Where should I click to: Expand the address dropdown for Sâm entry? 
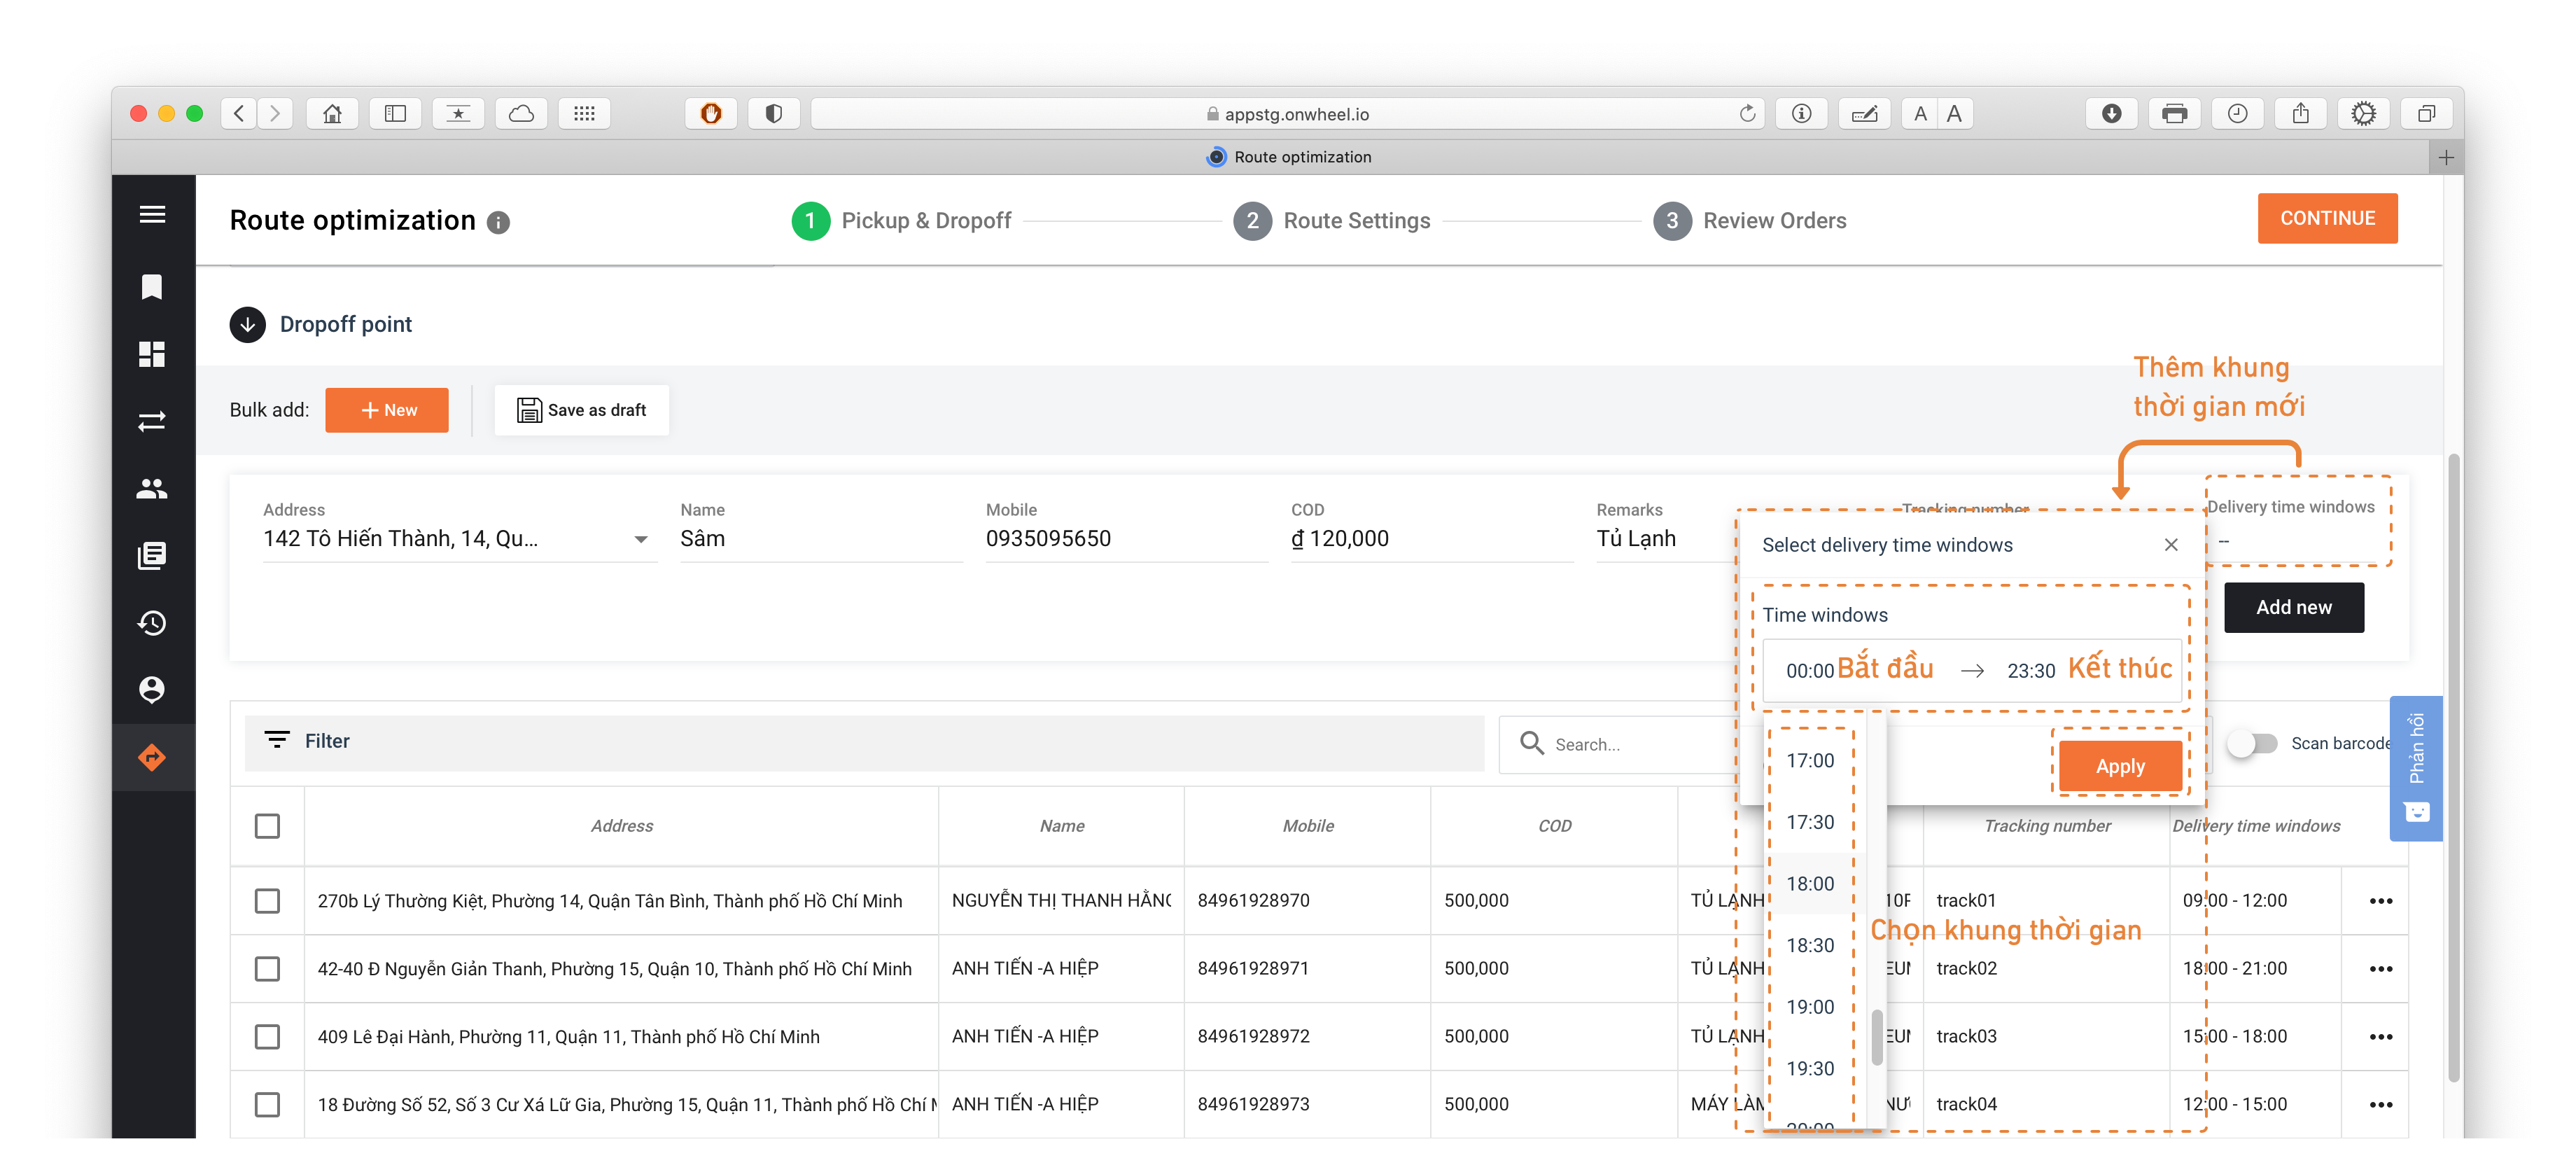click(x=640, y=539)
